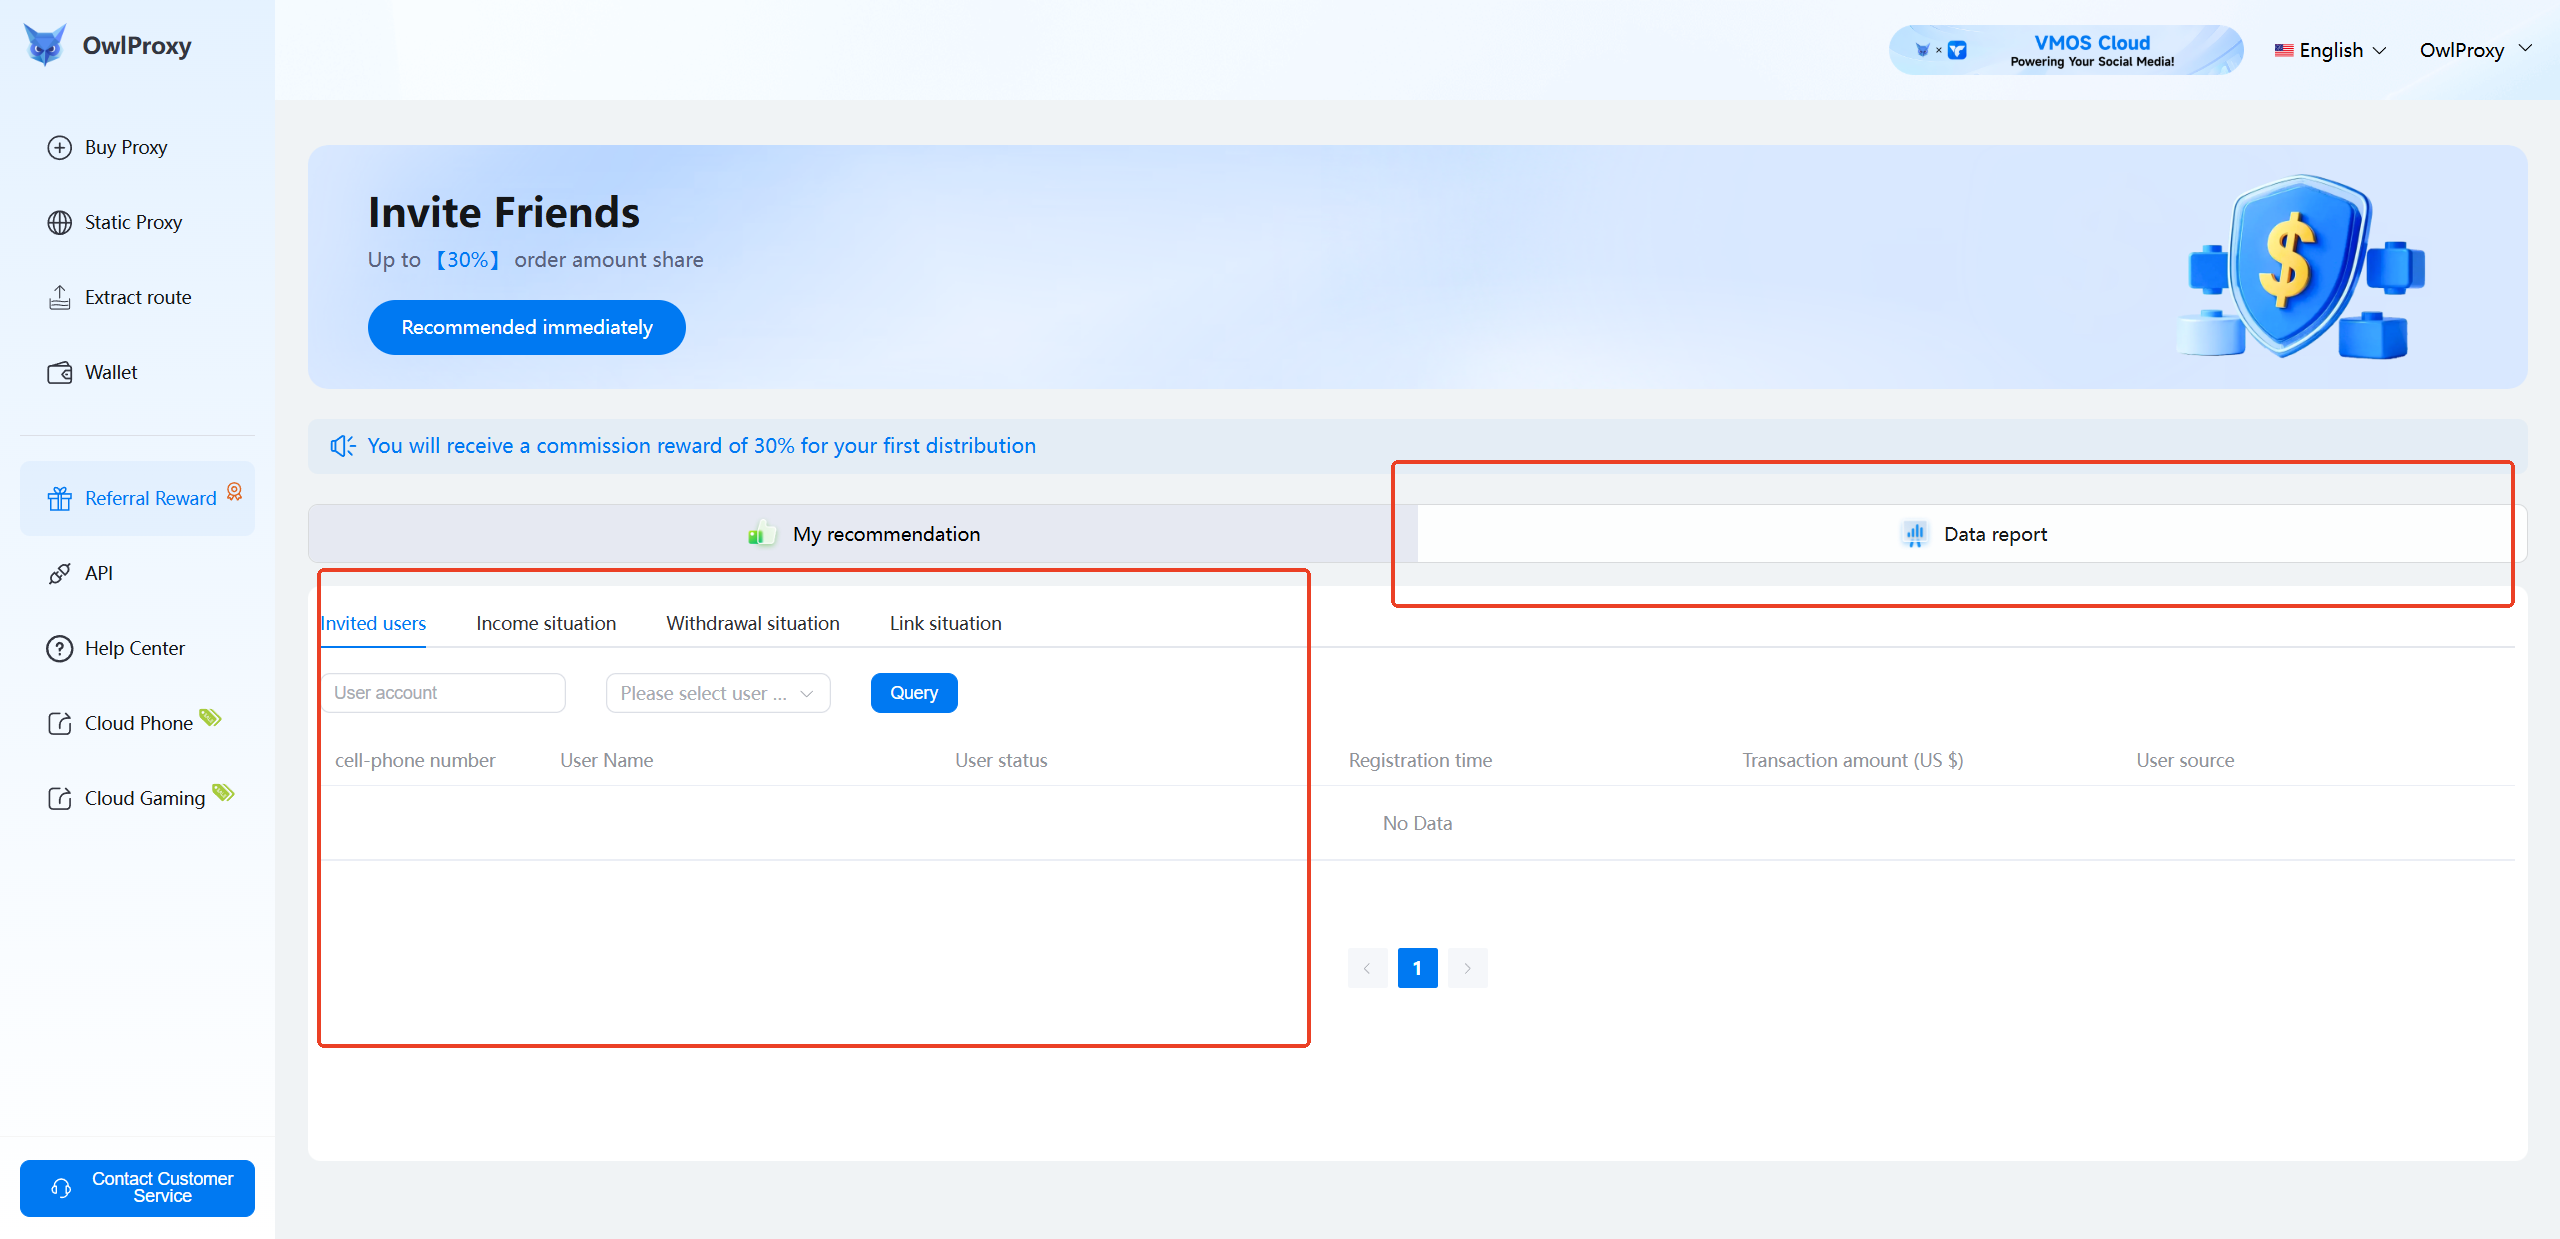2560x1239 pixels.
Task: Click the Wallet icon in sidebar
Action: pos(60,373)
